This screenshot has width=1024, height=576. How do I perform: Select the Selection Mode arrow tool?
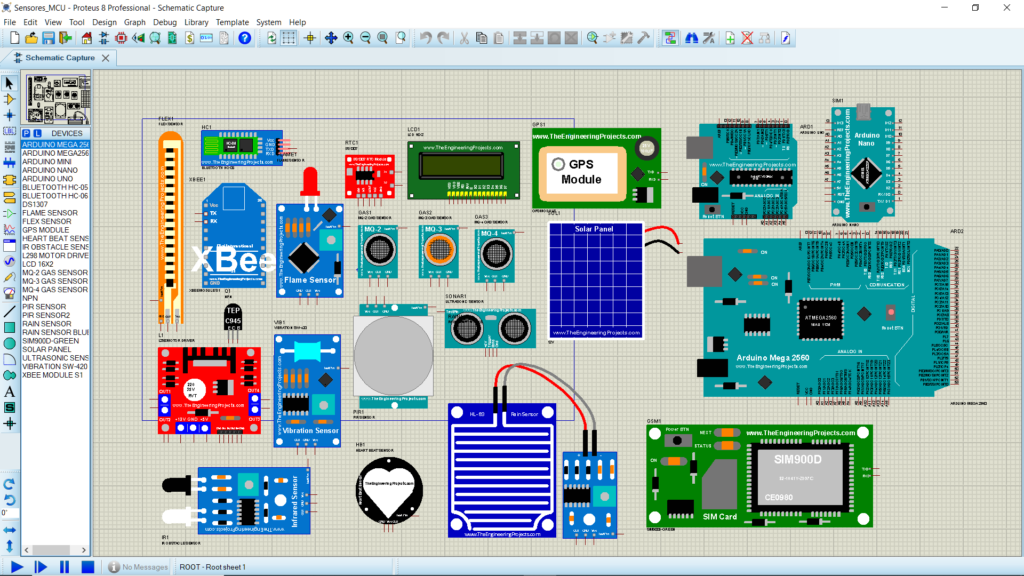(10, 83)
